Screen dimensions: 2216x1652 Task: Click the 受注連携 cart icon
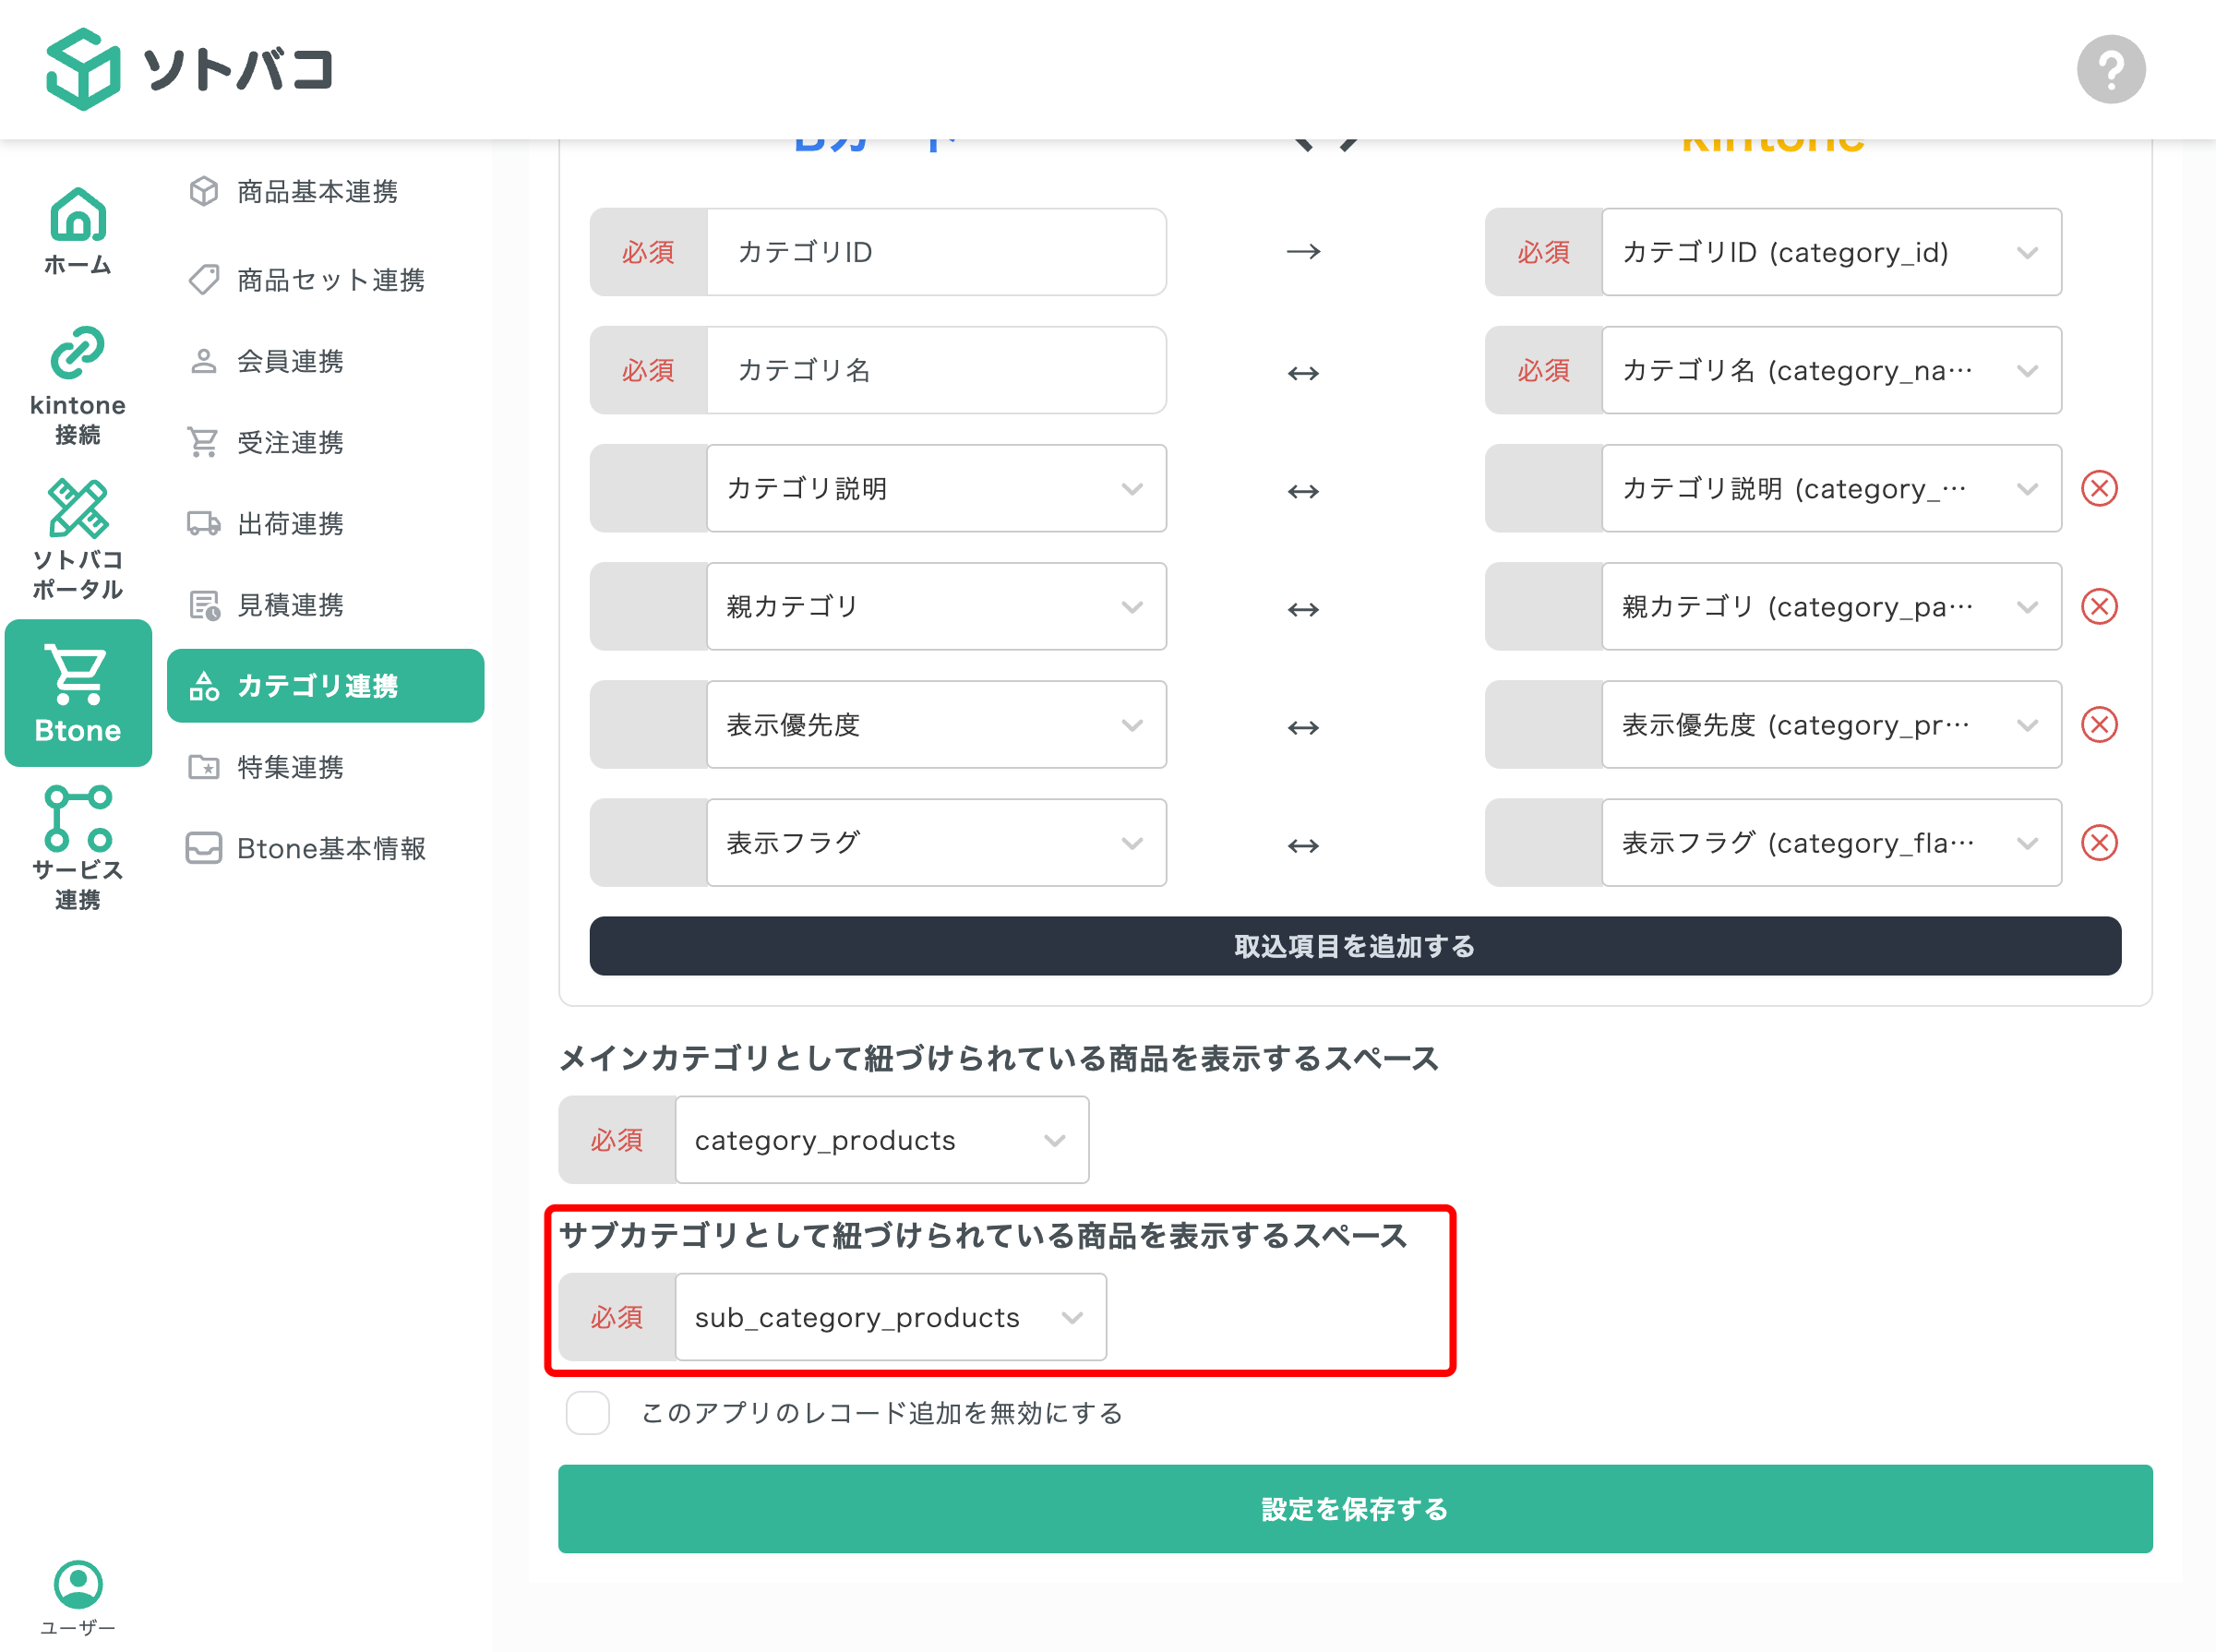tap(205, 441)
